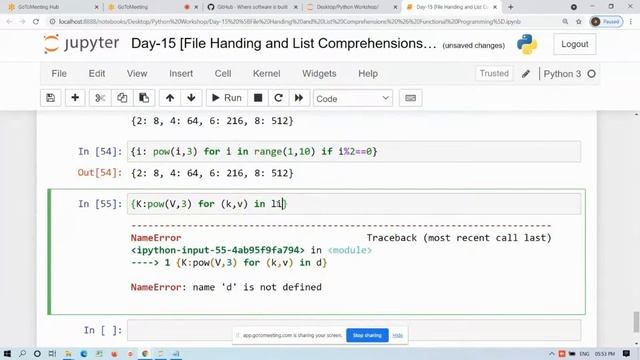The height and width of the screenshot is (360, 640).
Task: Restart kernel and run all icon
Action: click(299, 98)
